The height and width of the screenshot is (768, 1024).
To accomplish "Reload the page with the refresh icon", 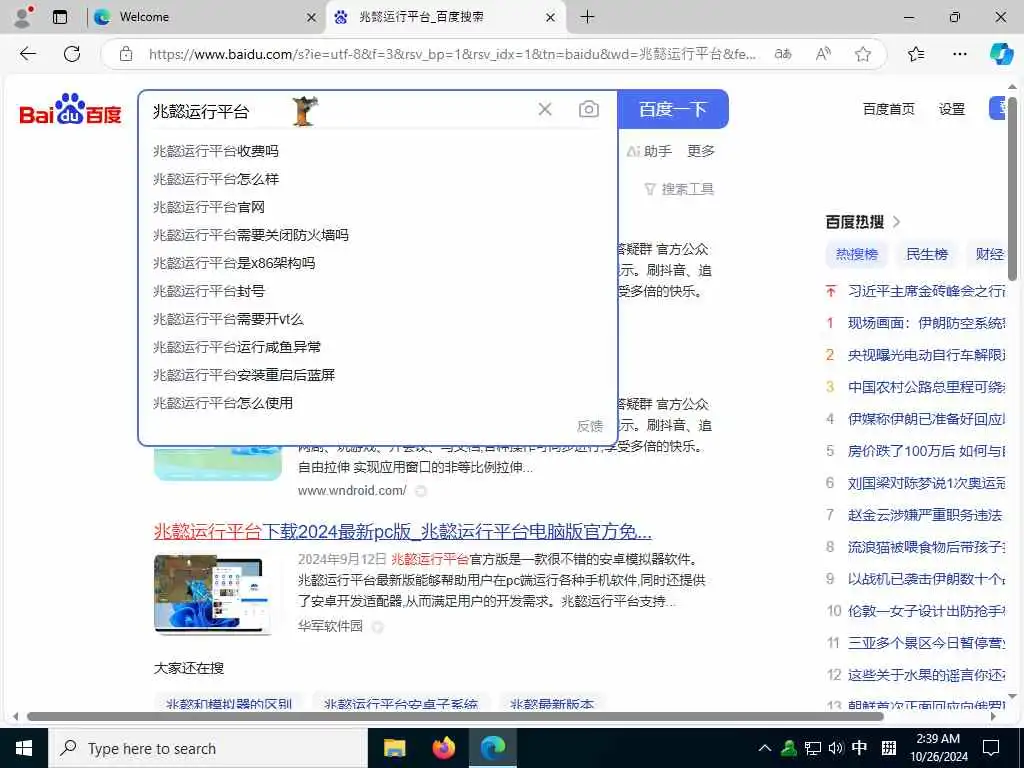I will (72, 54).
